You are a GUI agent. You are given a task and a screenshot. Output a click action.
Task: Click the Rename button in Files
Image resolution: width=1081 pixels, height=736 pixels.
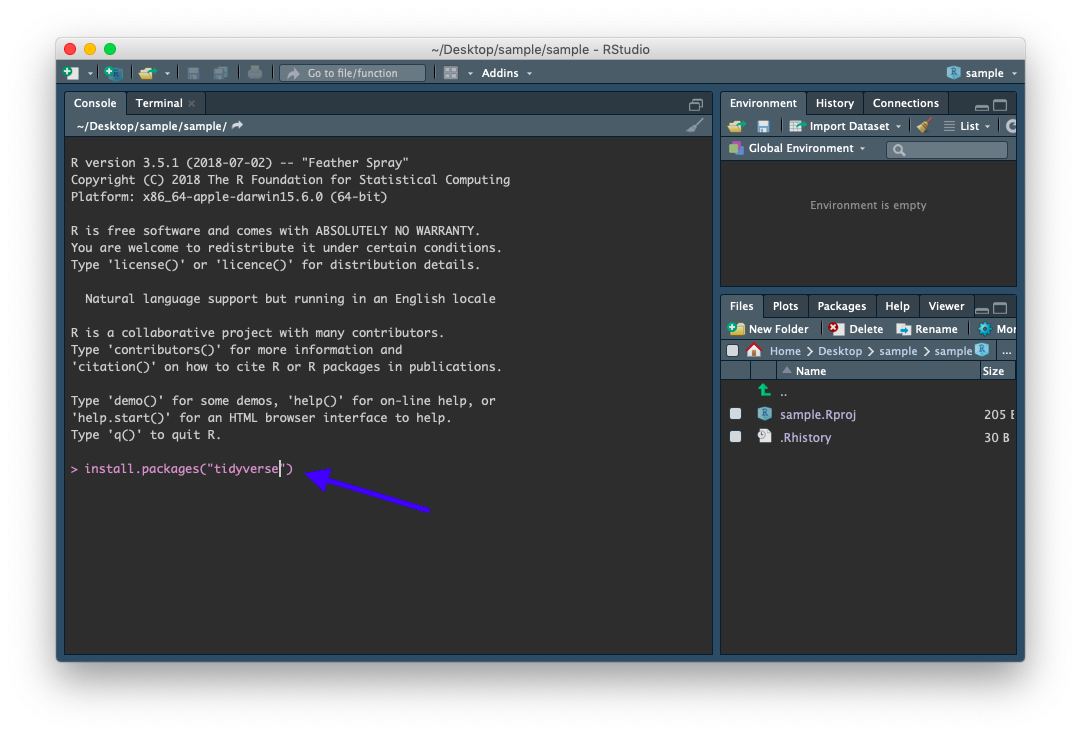click(927, 329)
